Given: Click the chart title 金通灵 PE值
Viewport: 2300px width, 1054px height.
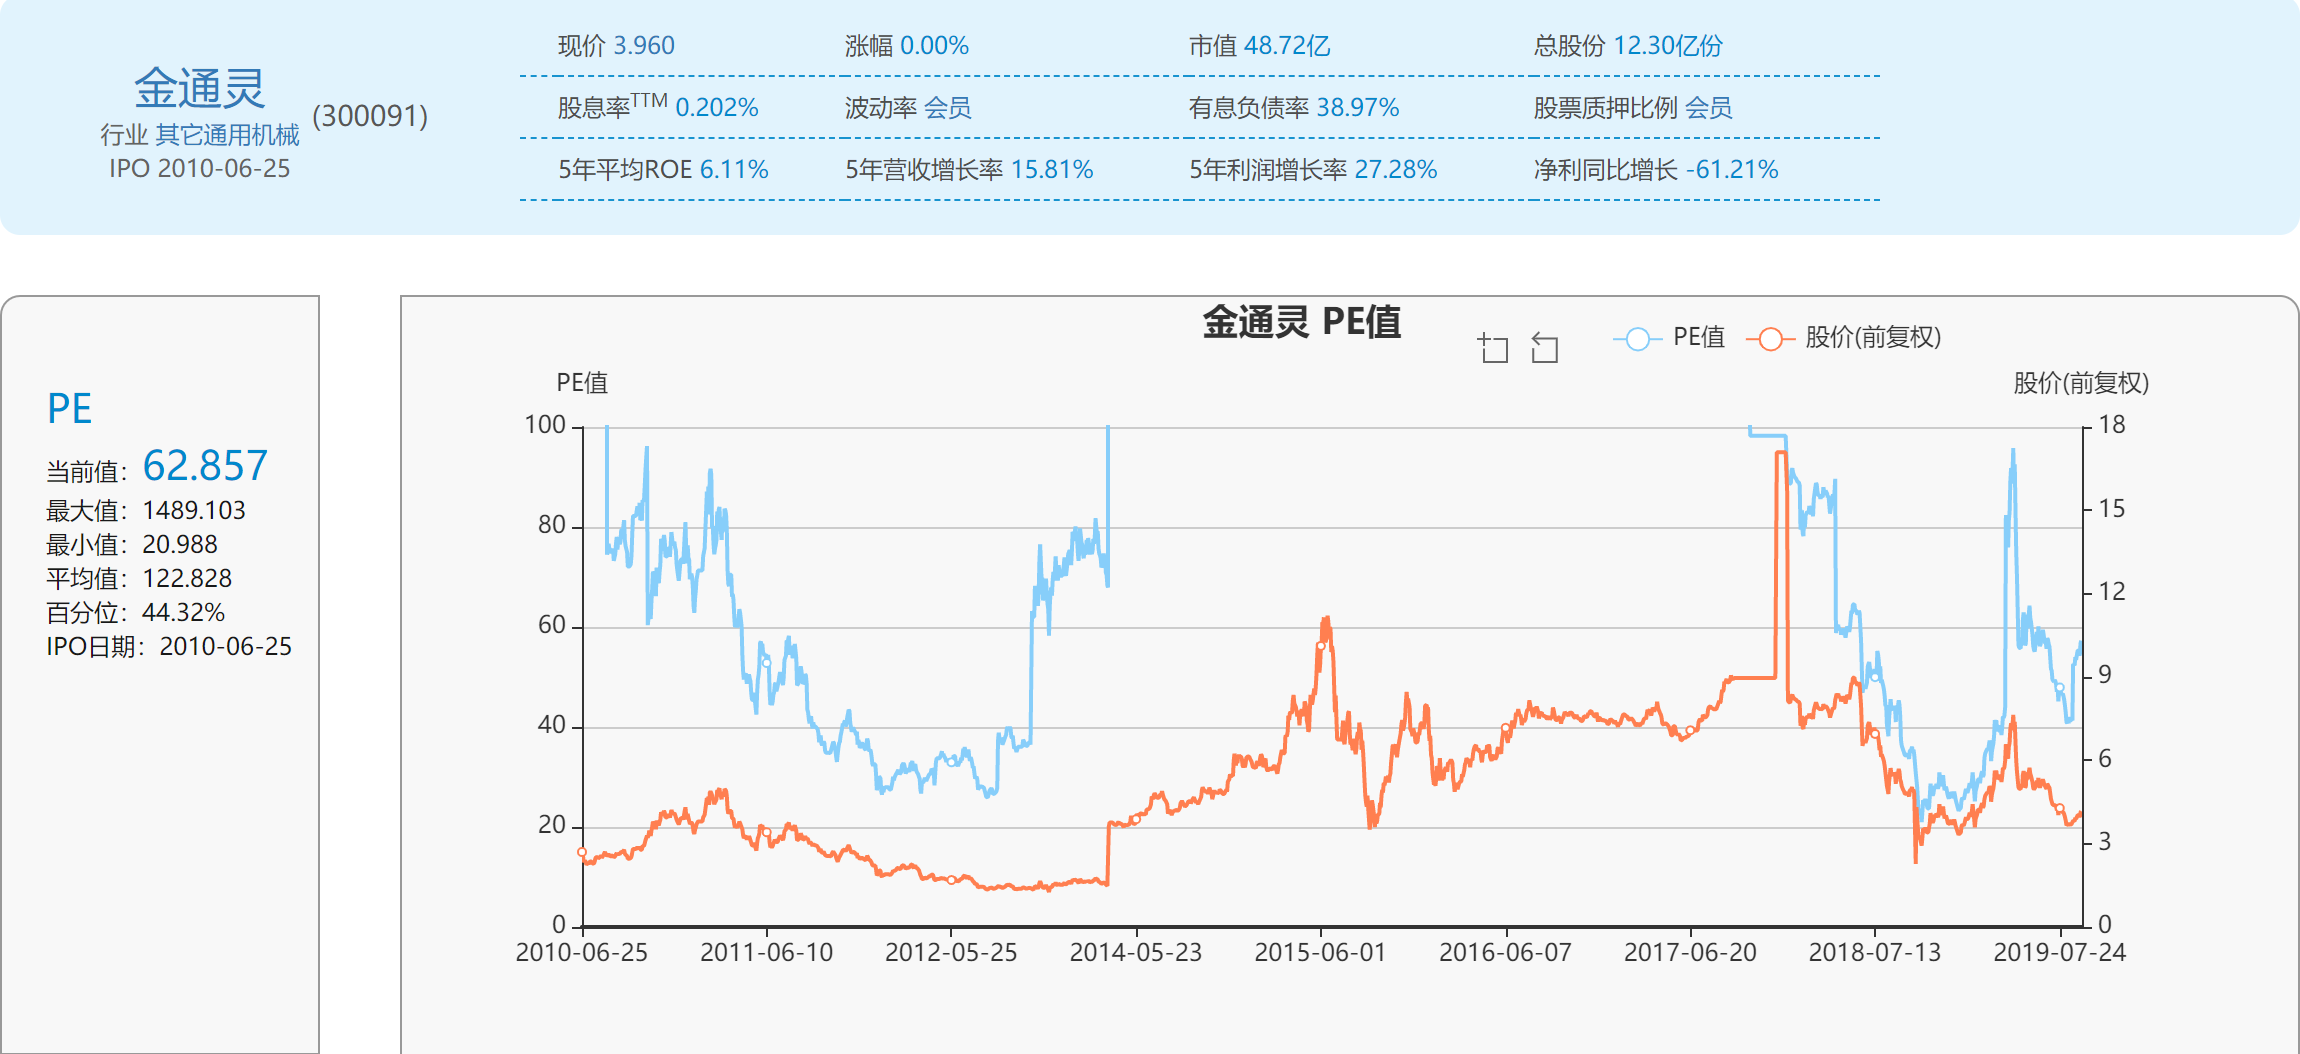Looking at the screenshot, I should (1301, 322).
